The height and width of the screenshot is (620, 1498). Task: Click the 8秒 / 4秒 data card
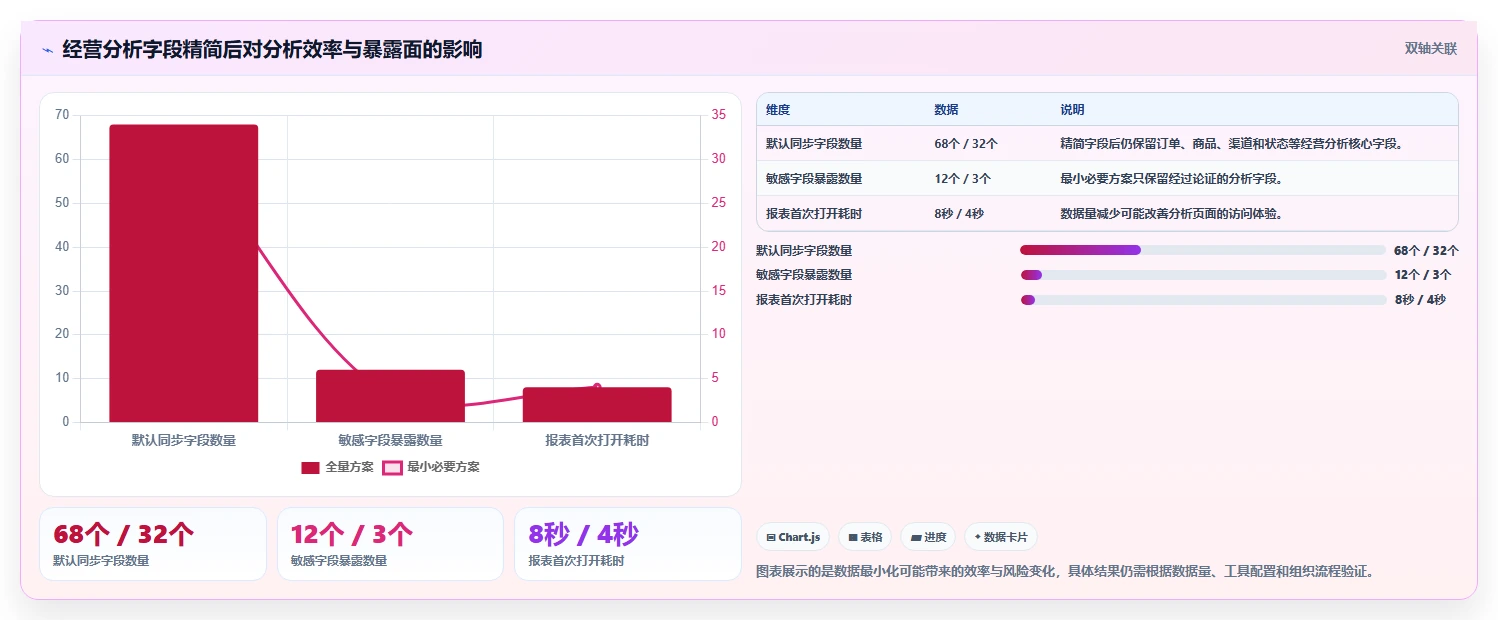(x=627, y=544)
